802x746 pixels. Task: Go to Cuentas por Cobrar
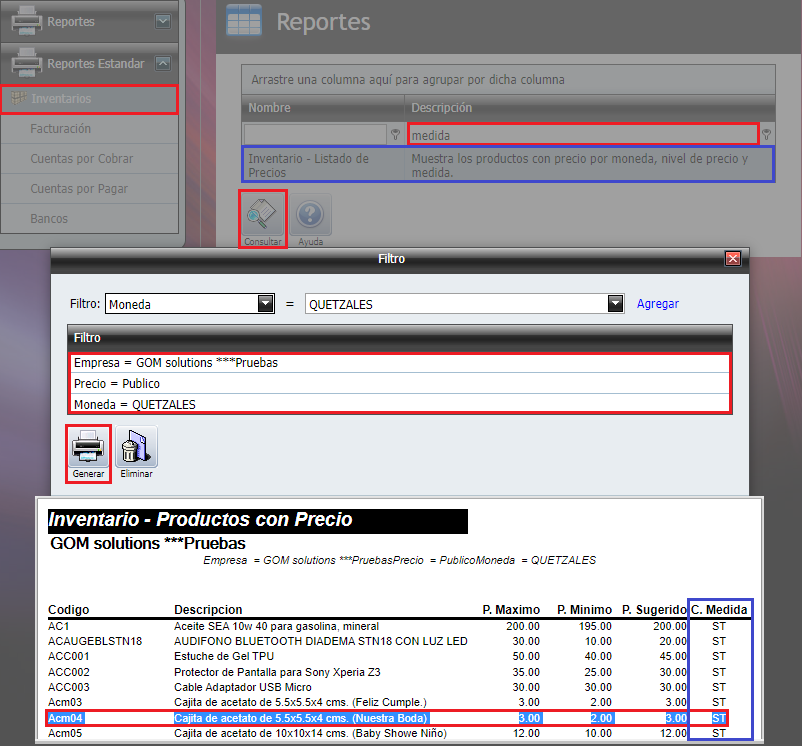[81, 159]
